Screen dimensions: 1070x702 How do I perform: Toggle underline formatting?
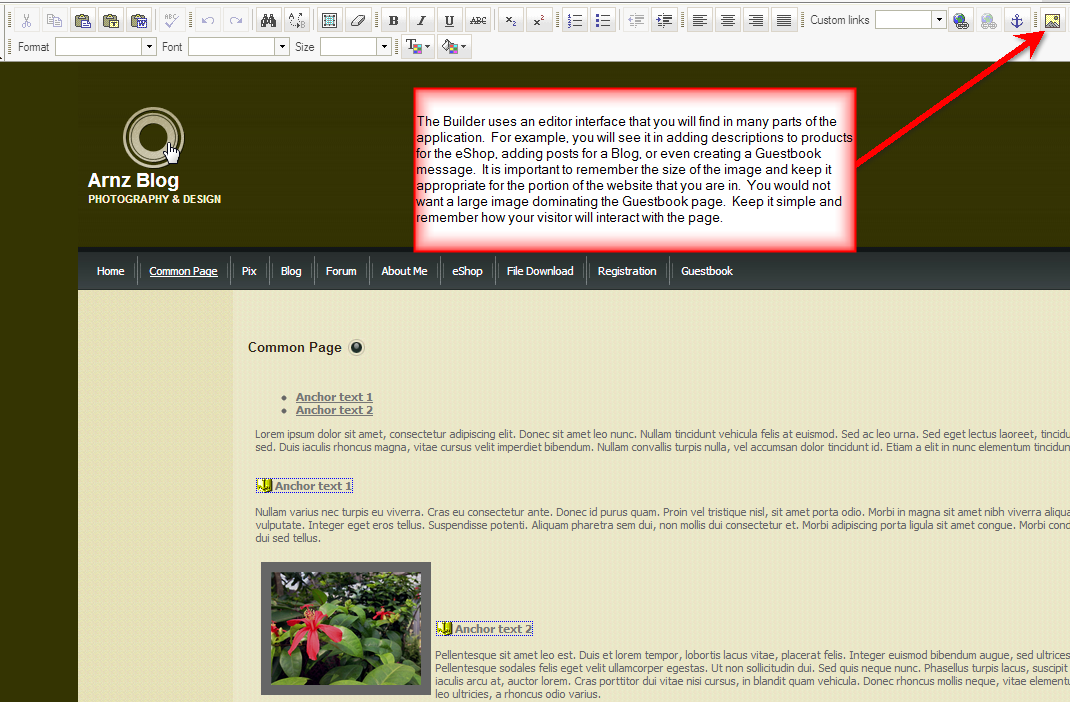pos(450,21)
